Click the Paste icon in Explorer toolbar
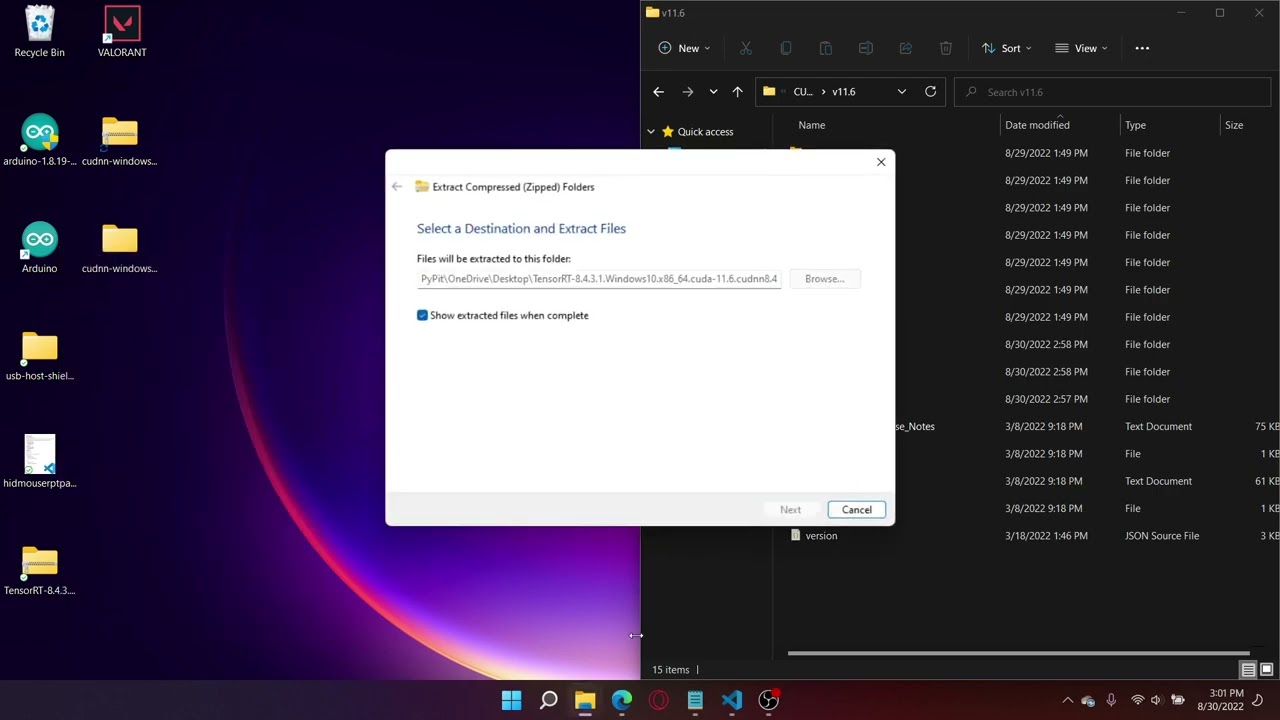1280x720 pixels. pyautogui.click(x=826, y=48)
